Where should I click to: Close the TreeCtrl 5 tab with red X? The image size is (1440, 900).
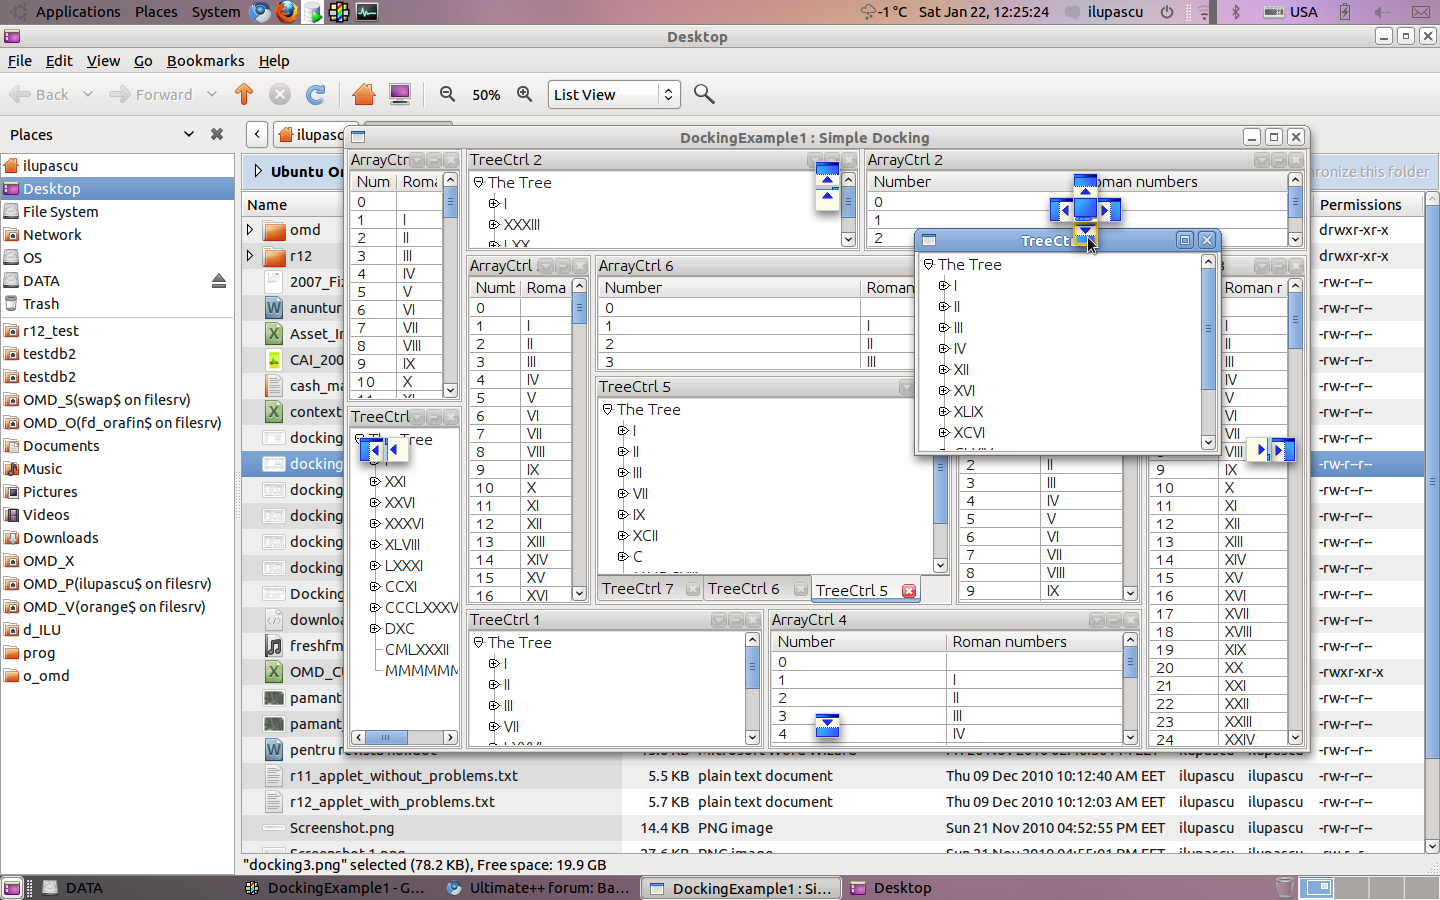pos(909,591)
